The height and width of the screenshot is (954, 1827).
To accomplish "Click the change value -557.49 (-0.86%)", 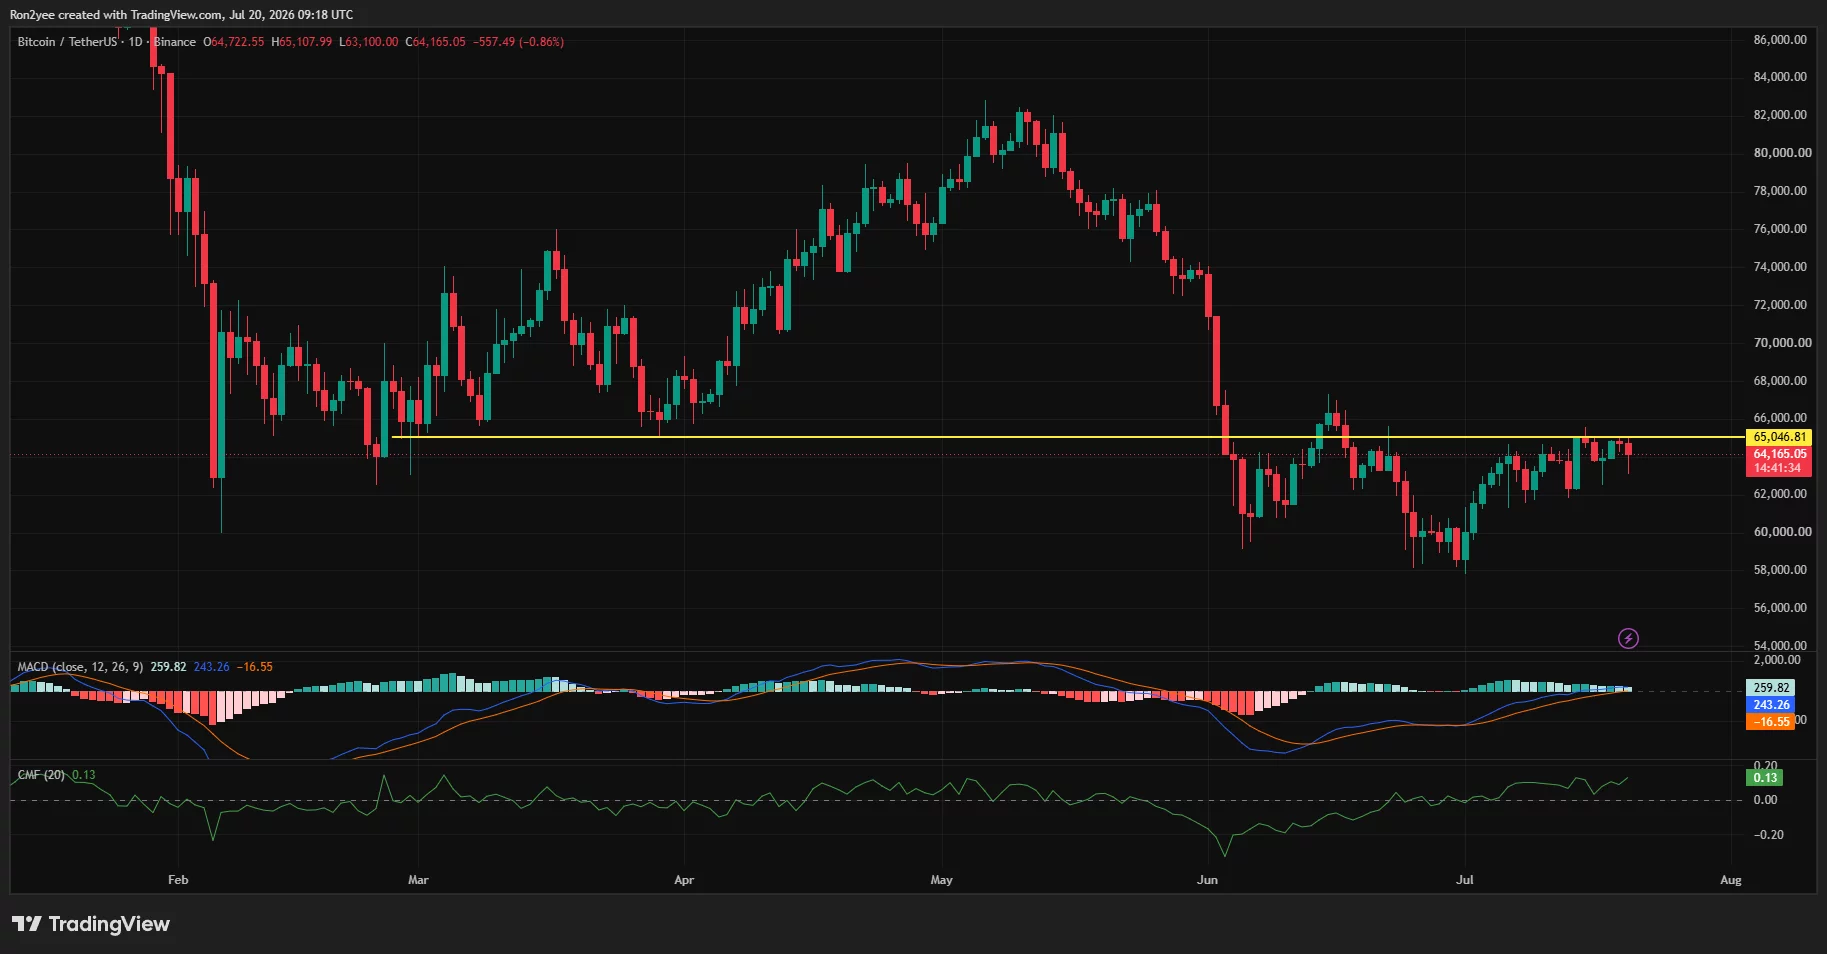I will point(519,42).
